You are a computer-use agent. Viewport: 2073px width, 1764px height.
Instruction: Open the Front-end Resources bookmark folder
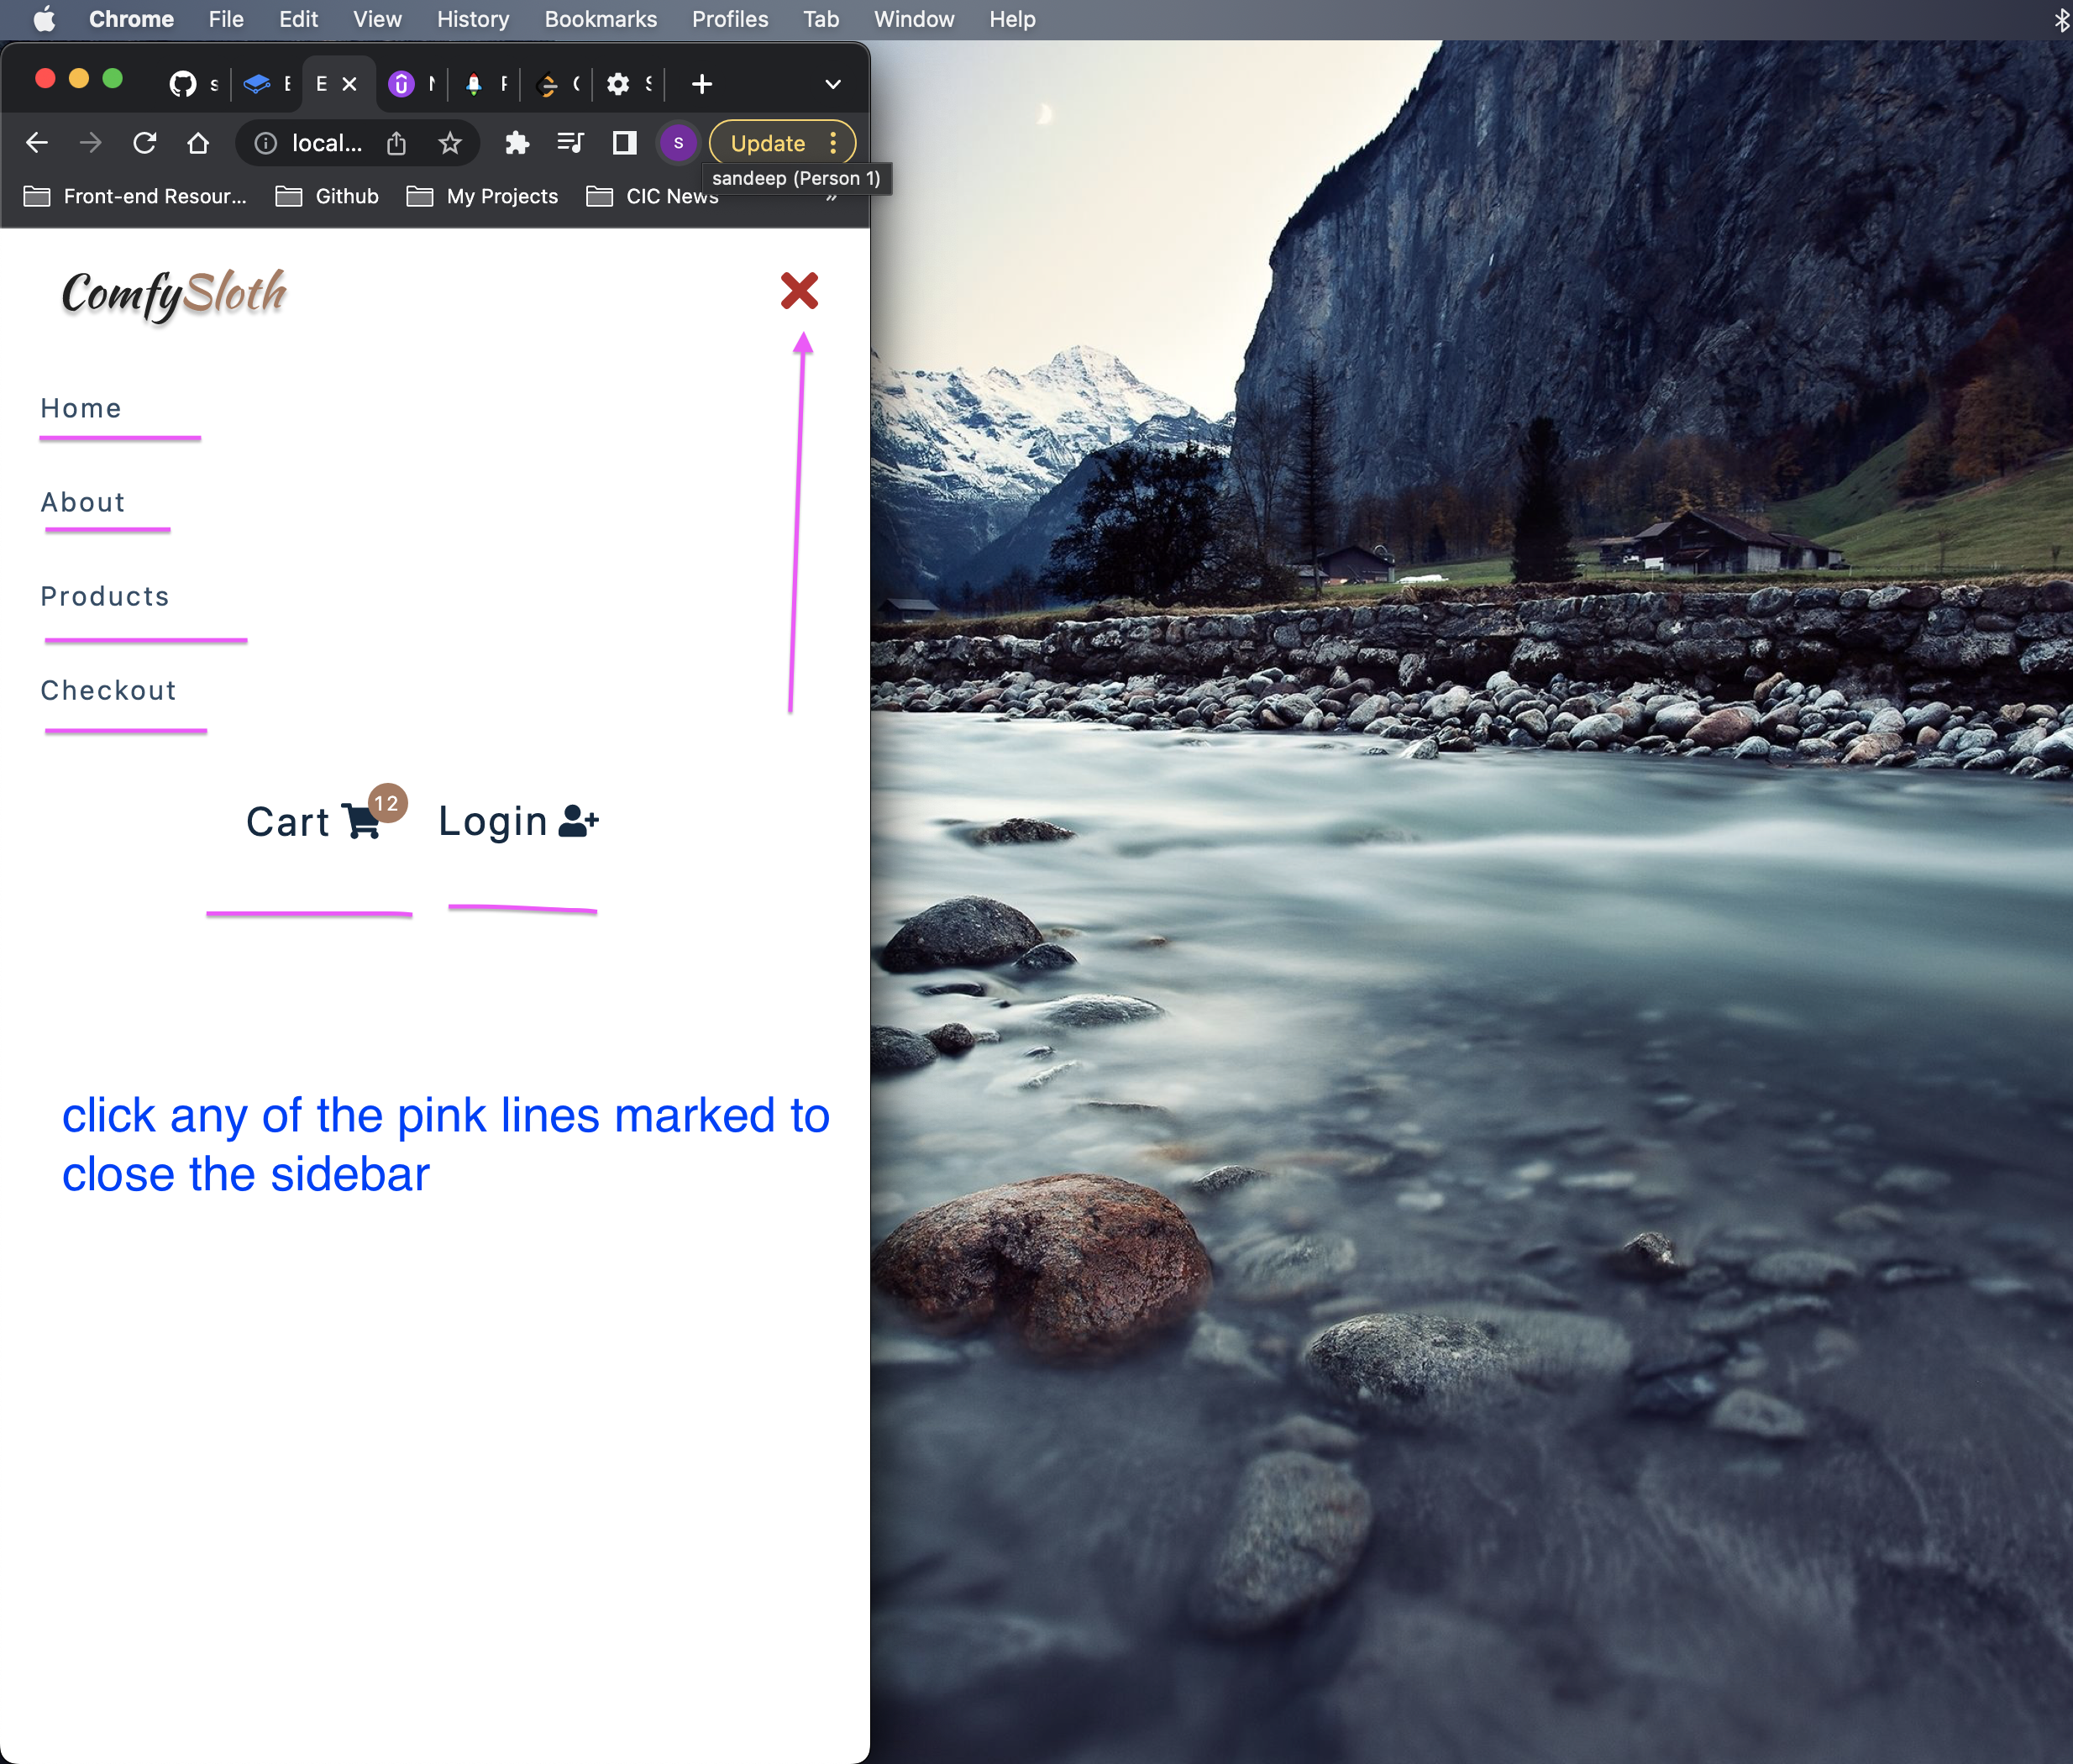coord(136,196)
